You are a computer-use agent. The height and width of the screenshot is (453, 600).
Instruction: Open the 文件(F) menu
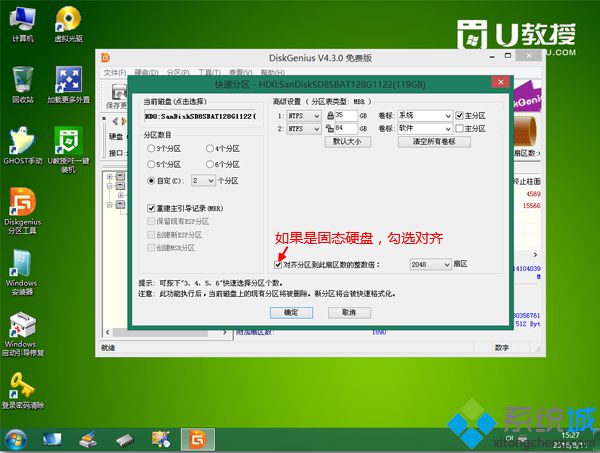click(115, 72)
